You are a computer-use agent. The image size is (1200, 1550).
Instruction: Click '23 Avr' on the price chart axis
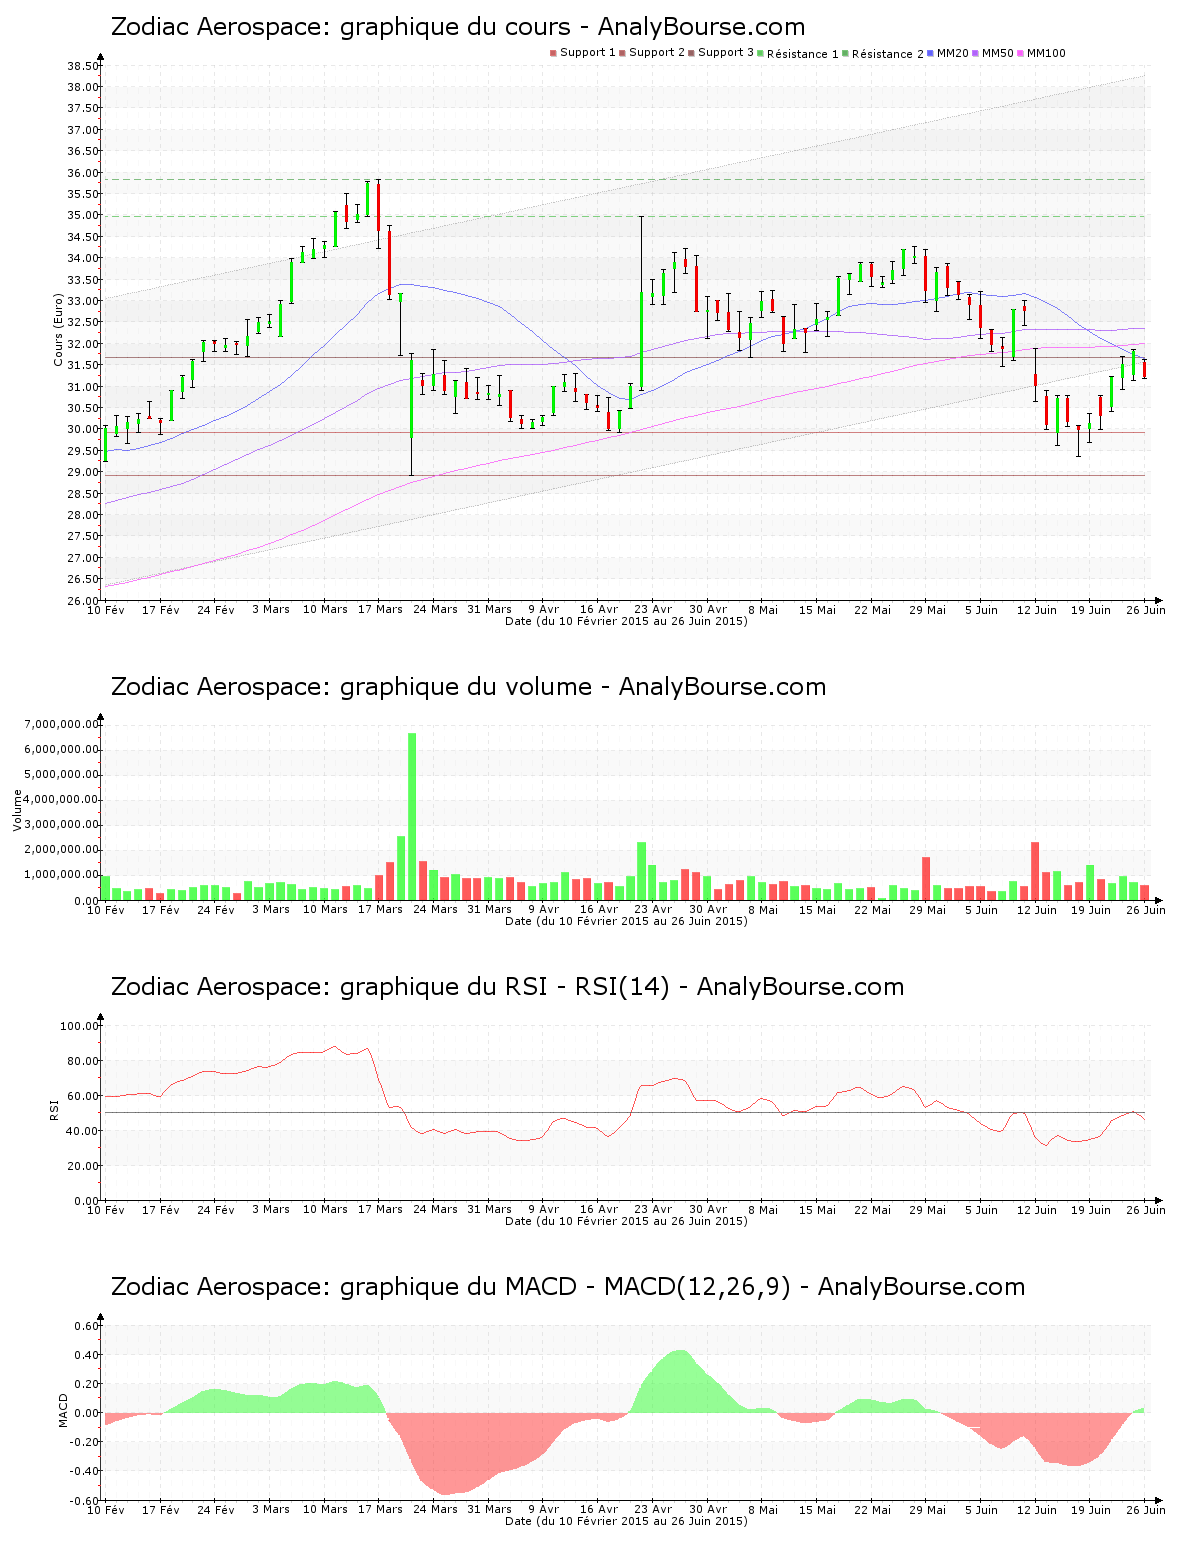coord(653,610)
